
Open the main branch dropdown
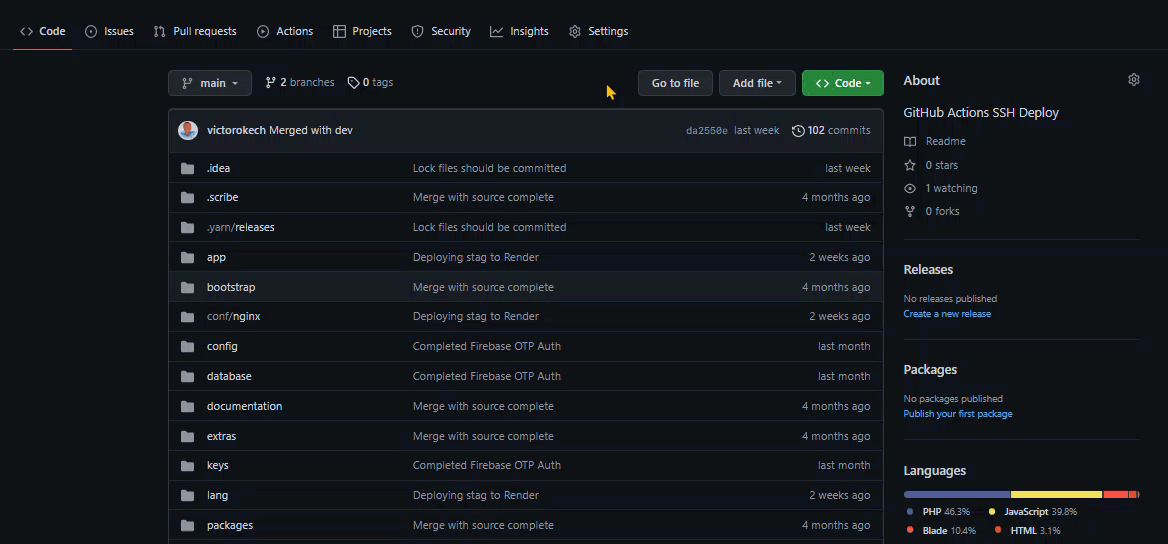[210, 83]
